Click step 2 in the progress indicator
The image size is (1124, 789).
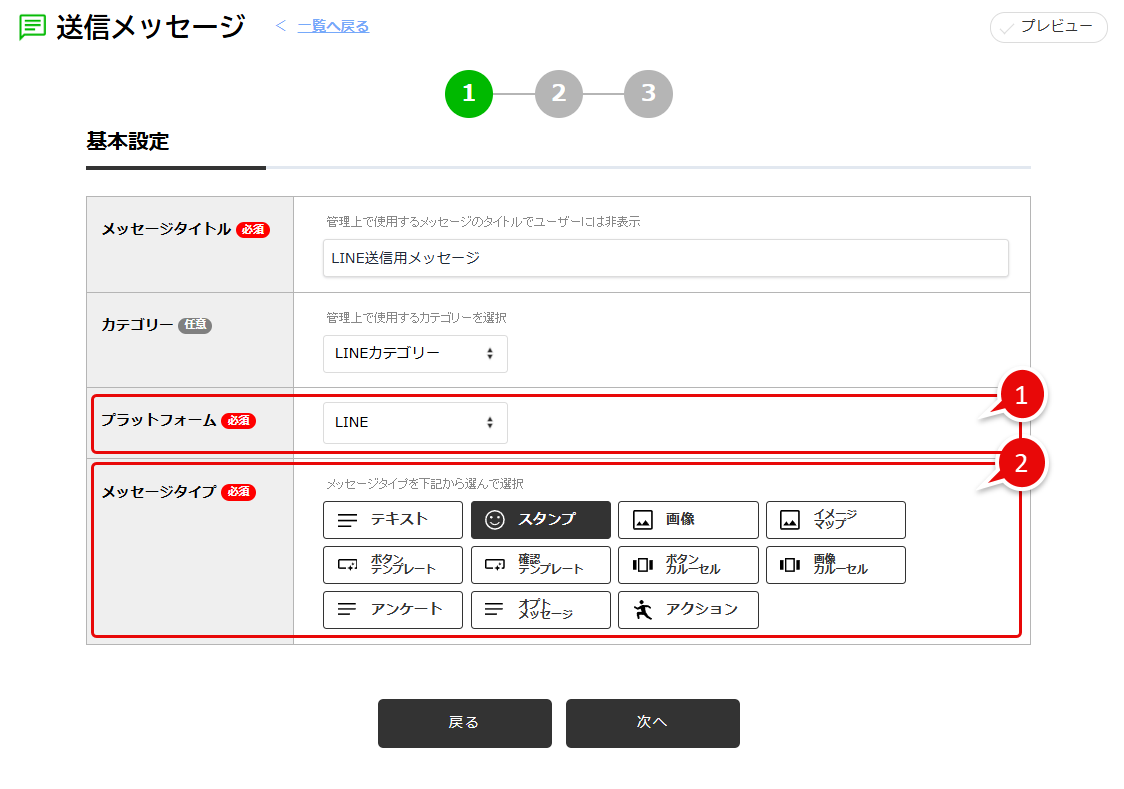point(558,94)
